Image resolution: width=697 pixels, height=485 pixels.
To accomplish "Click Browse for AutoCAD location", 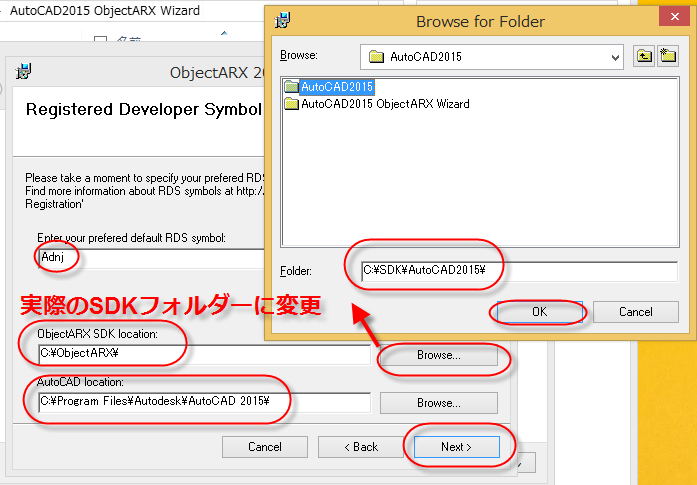I will point(439,403).
